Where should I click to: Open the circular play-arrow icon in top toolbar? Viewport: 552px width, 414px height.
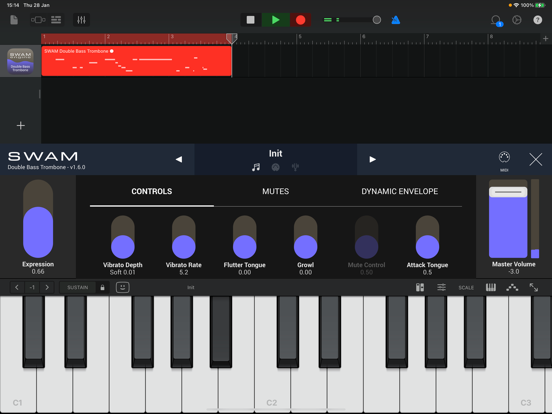[517, 20]
